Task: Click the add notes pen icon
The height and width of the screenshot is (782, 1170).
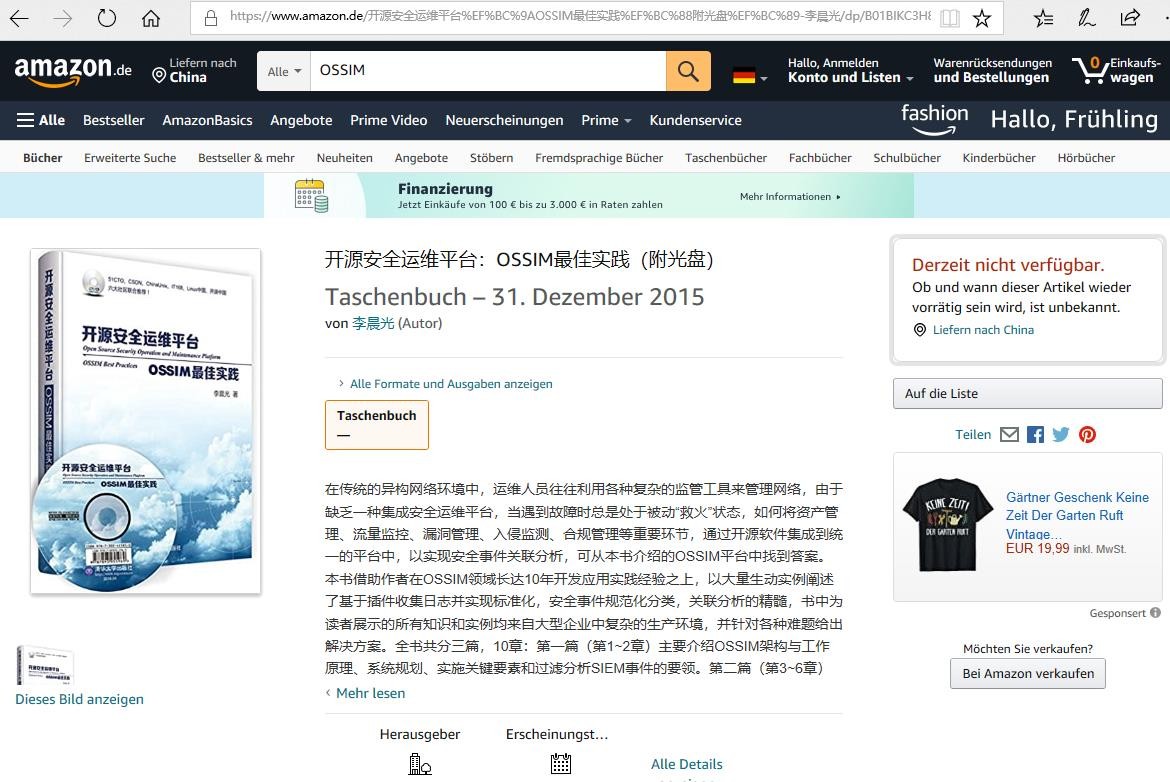Action: pyautogui.click(x=1086, y=18)
